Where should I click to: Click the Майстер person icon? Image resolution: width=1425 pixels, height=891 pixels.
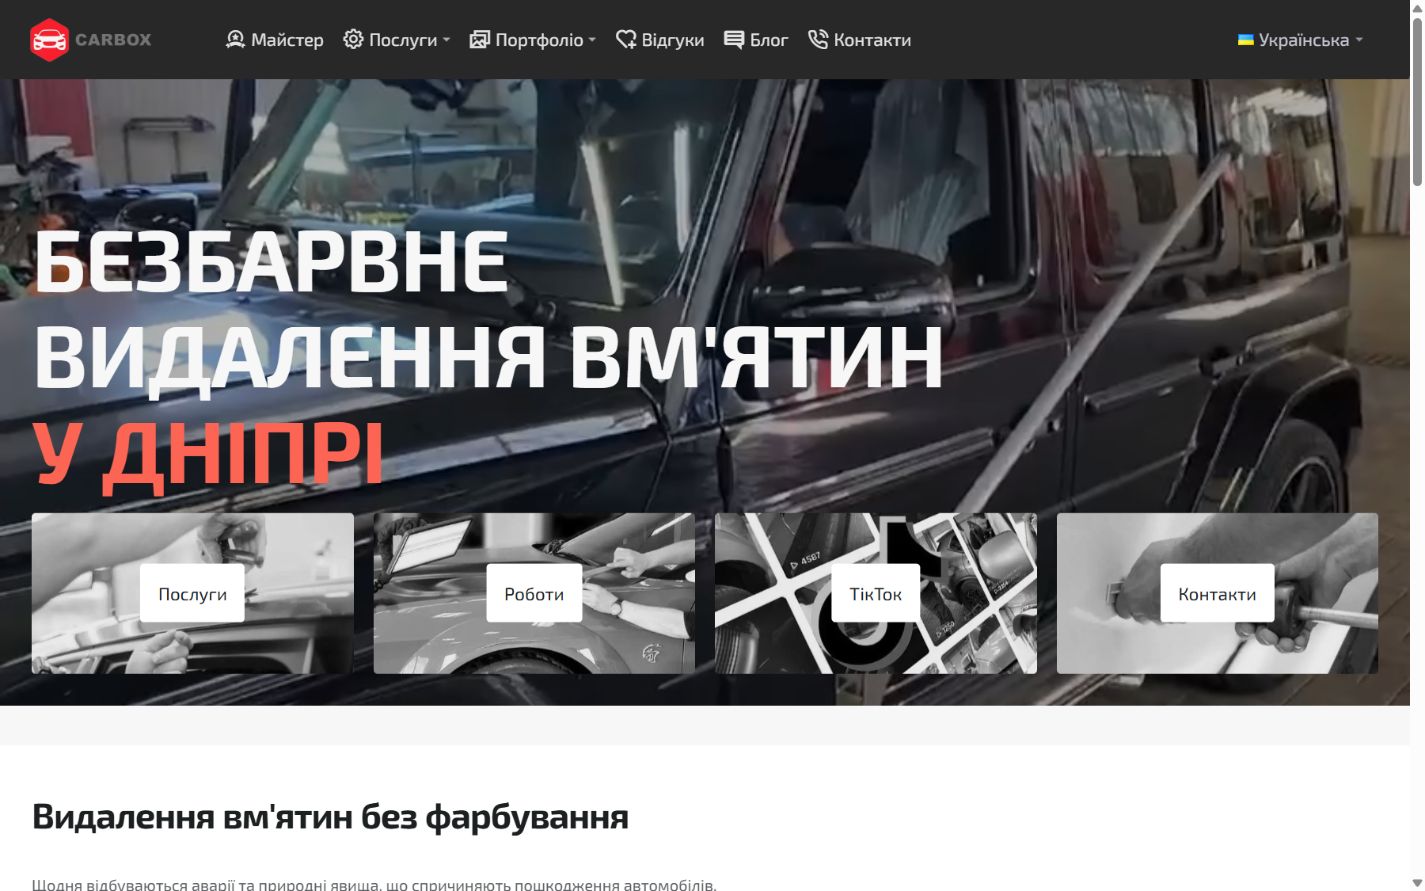coord(235,40)
